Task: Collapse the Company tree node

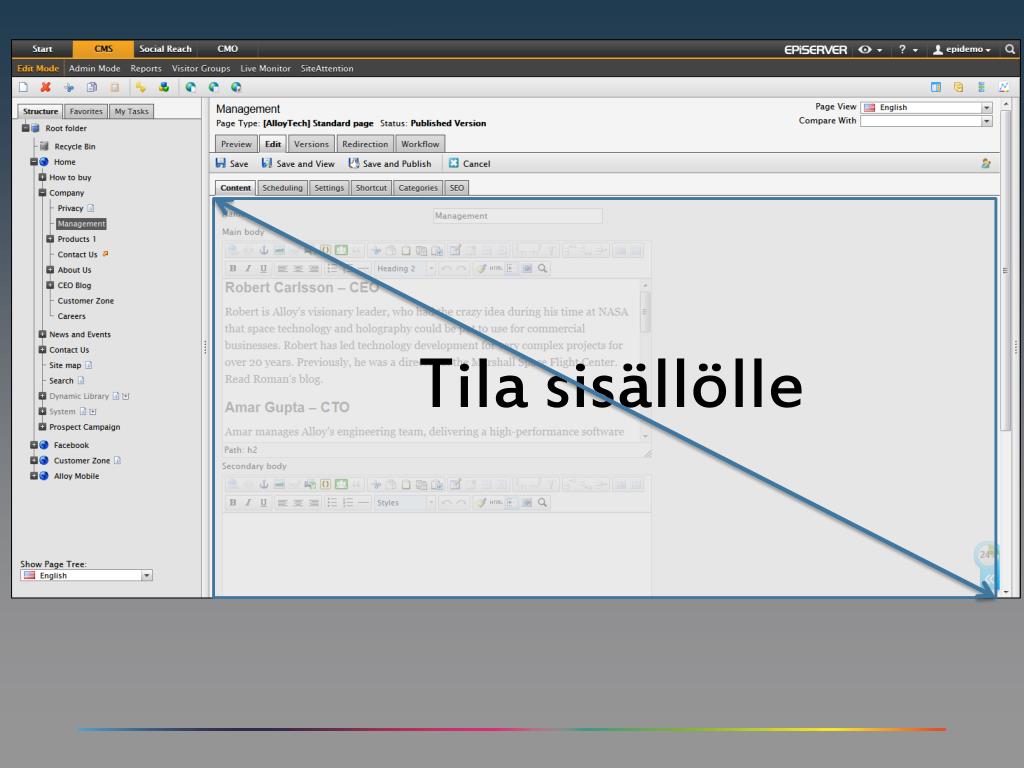Action: pyautogui.click(x=42, y=193)
